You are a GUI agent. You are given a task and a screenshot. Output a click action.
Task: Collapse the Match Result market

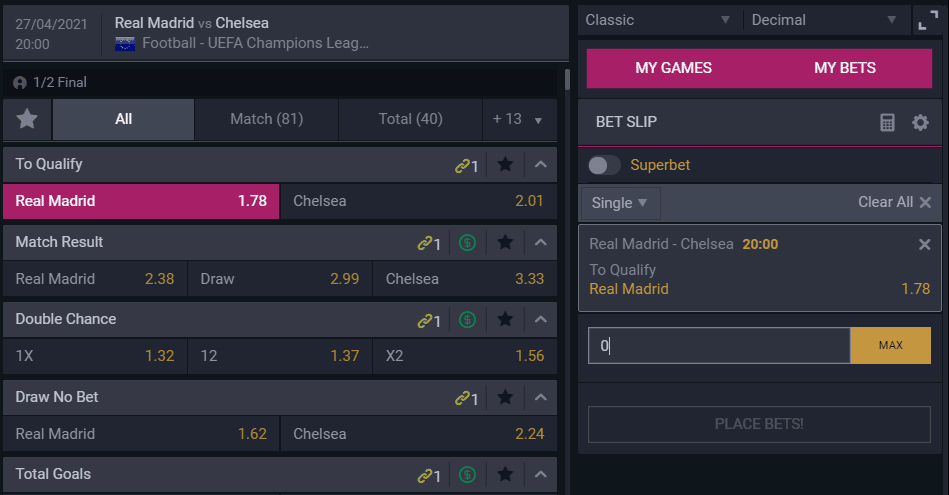(540, 242)
